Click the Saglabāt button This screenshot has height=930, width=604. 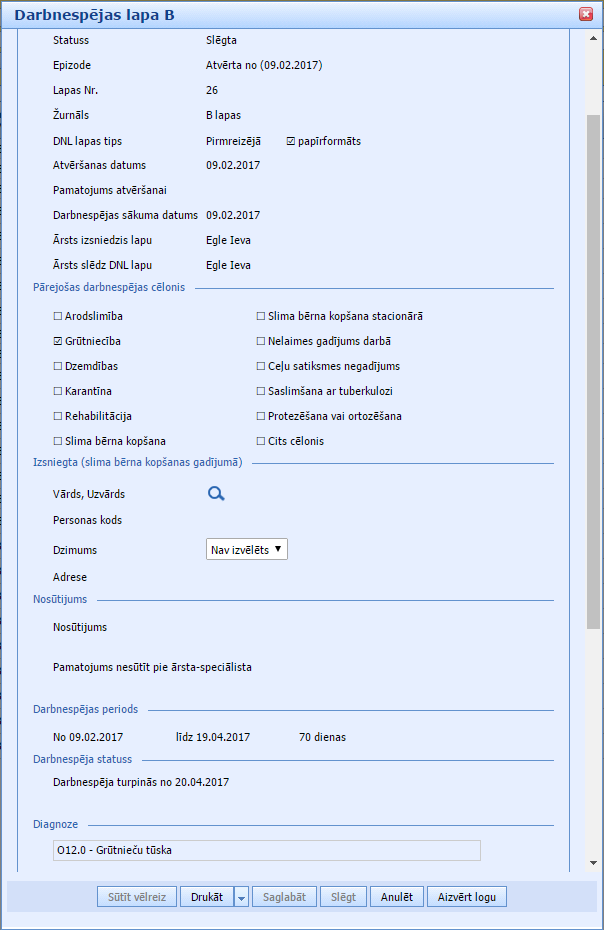pos(285,897)
